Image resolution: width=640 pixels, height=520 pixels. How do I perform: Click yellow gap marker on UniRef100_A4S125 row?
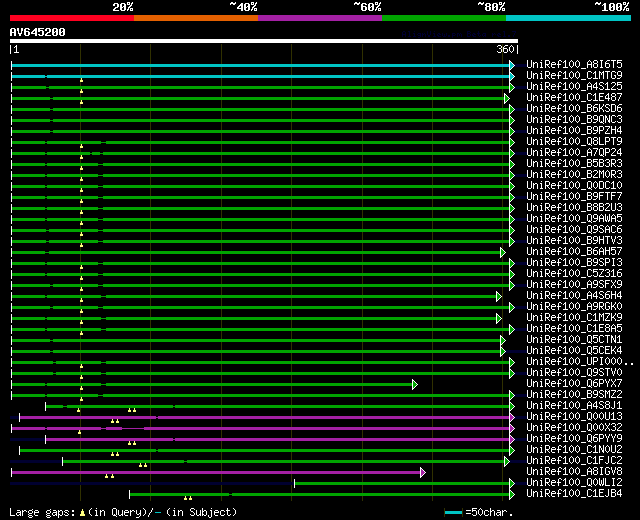pos(81,91)
